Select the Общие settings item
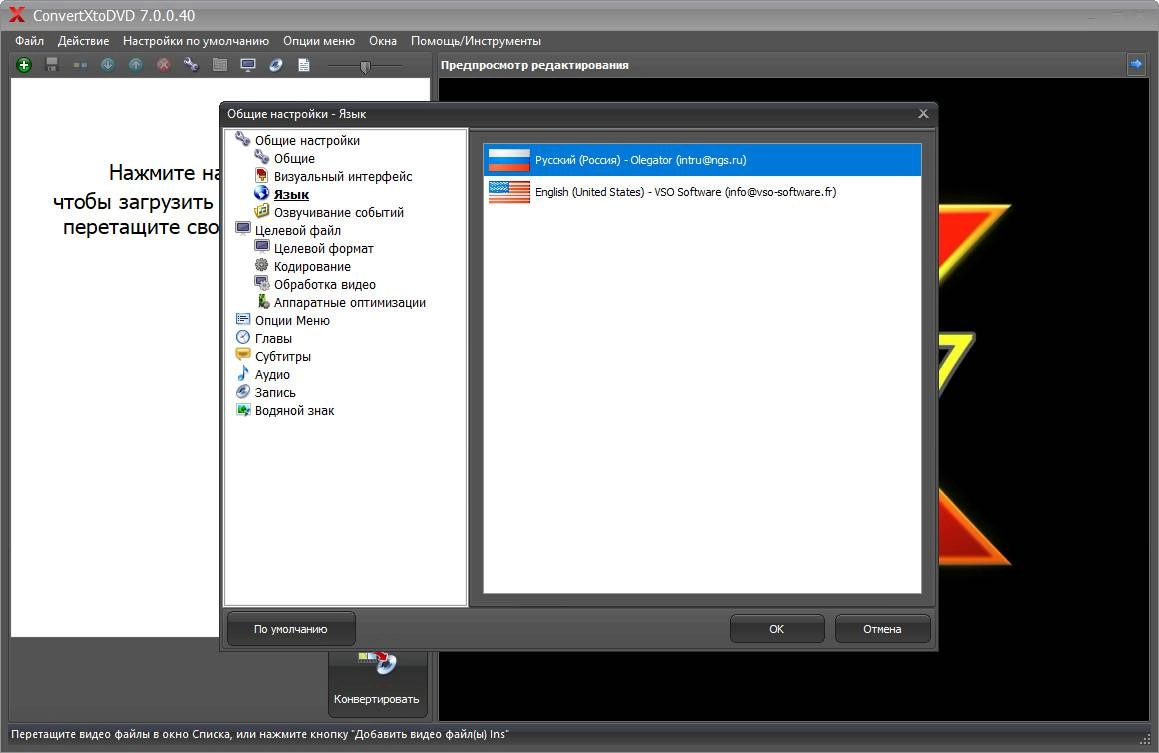Screen dimensions: 1159x753 point(294,158)
